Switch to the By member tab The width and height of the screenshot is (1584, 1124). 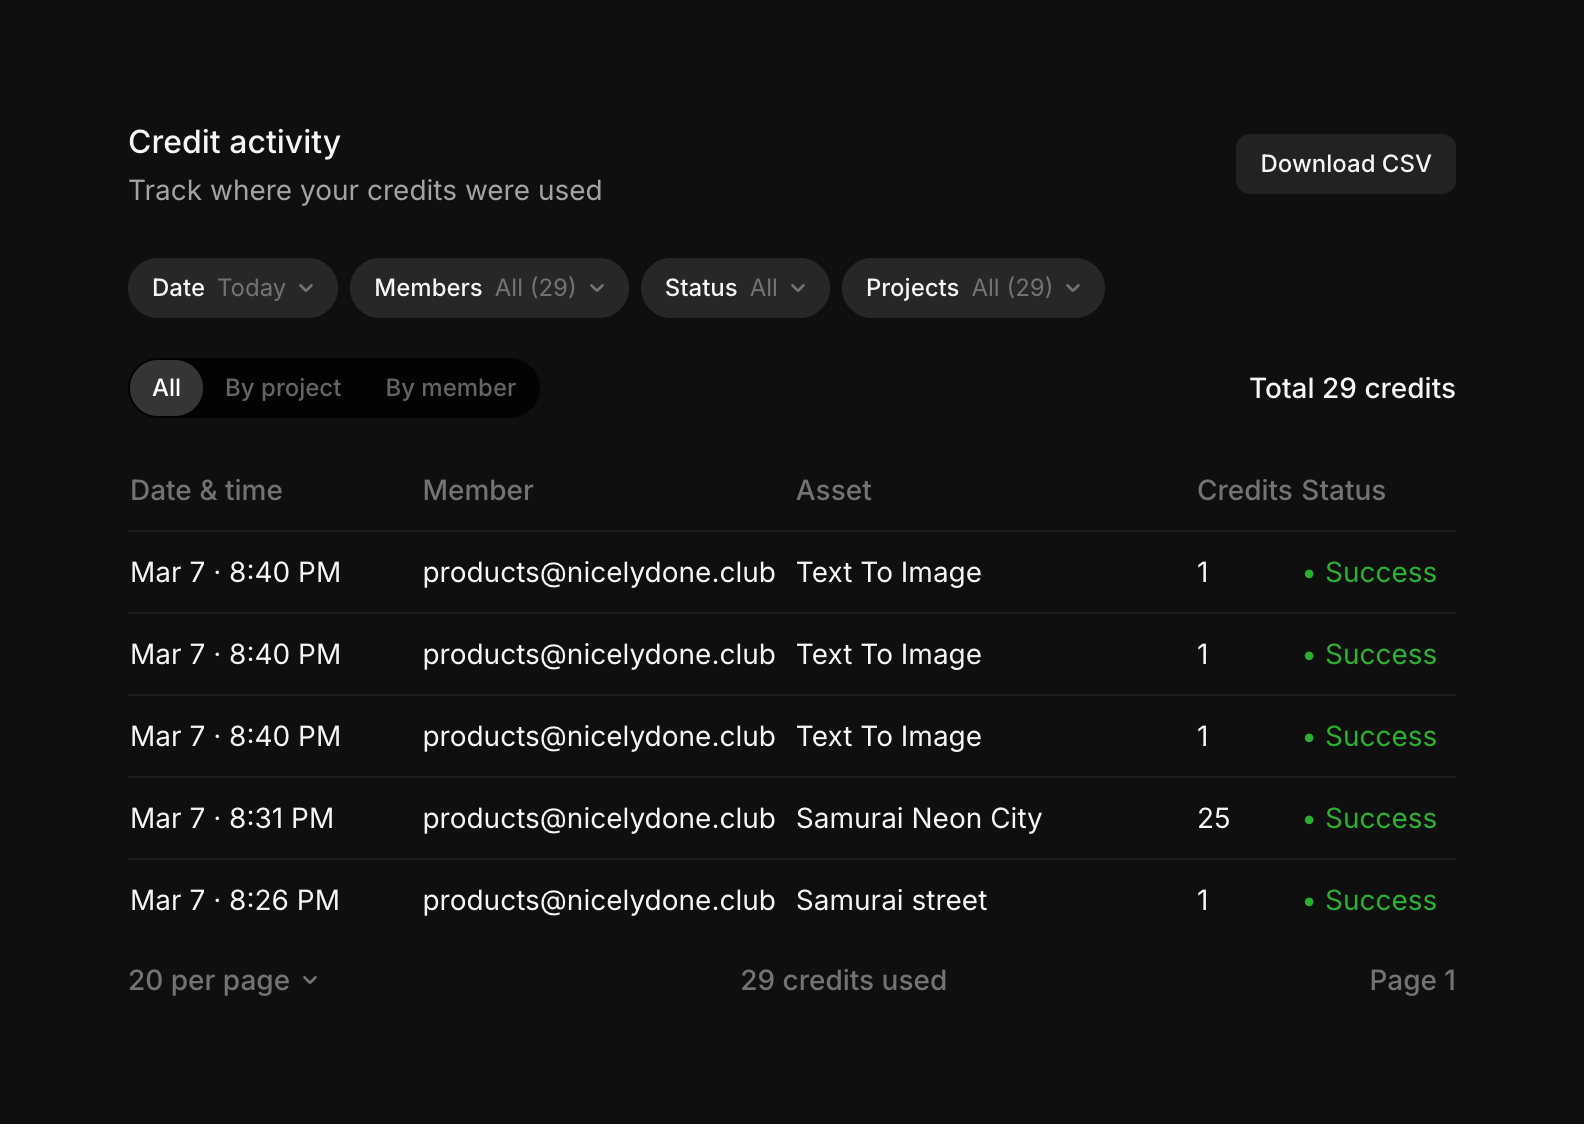coord(450,388)
